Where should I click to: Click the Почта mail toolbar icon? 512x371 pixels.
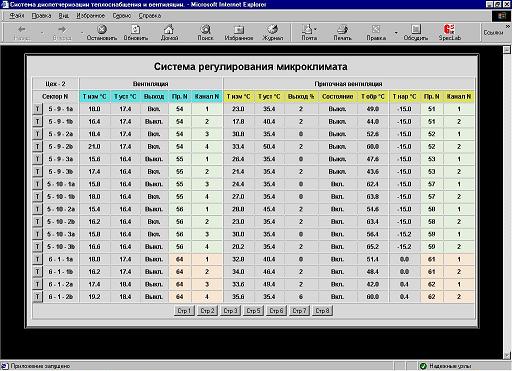pyautogui.click(x=307, y=29)
